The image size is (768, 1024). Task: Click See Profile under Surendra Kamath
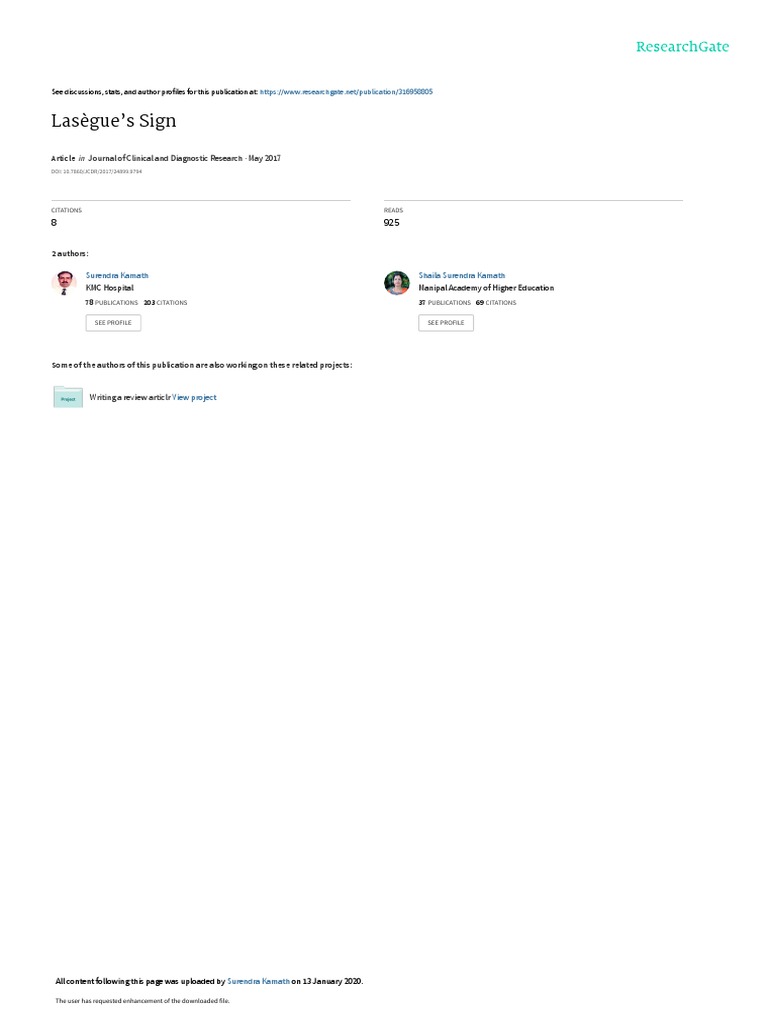pos(113,323)
